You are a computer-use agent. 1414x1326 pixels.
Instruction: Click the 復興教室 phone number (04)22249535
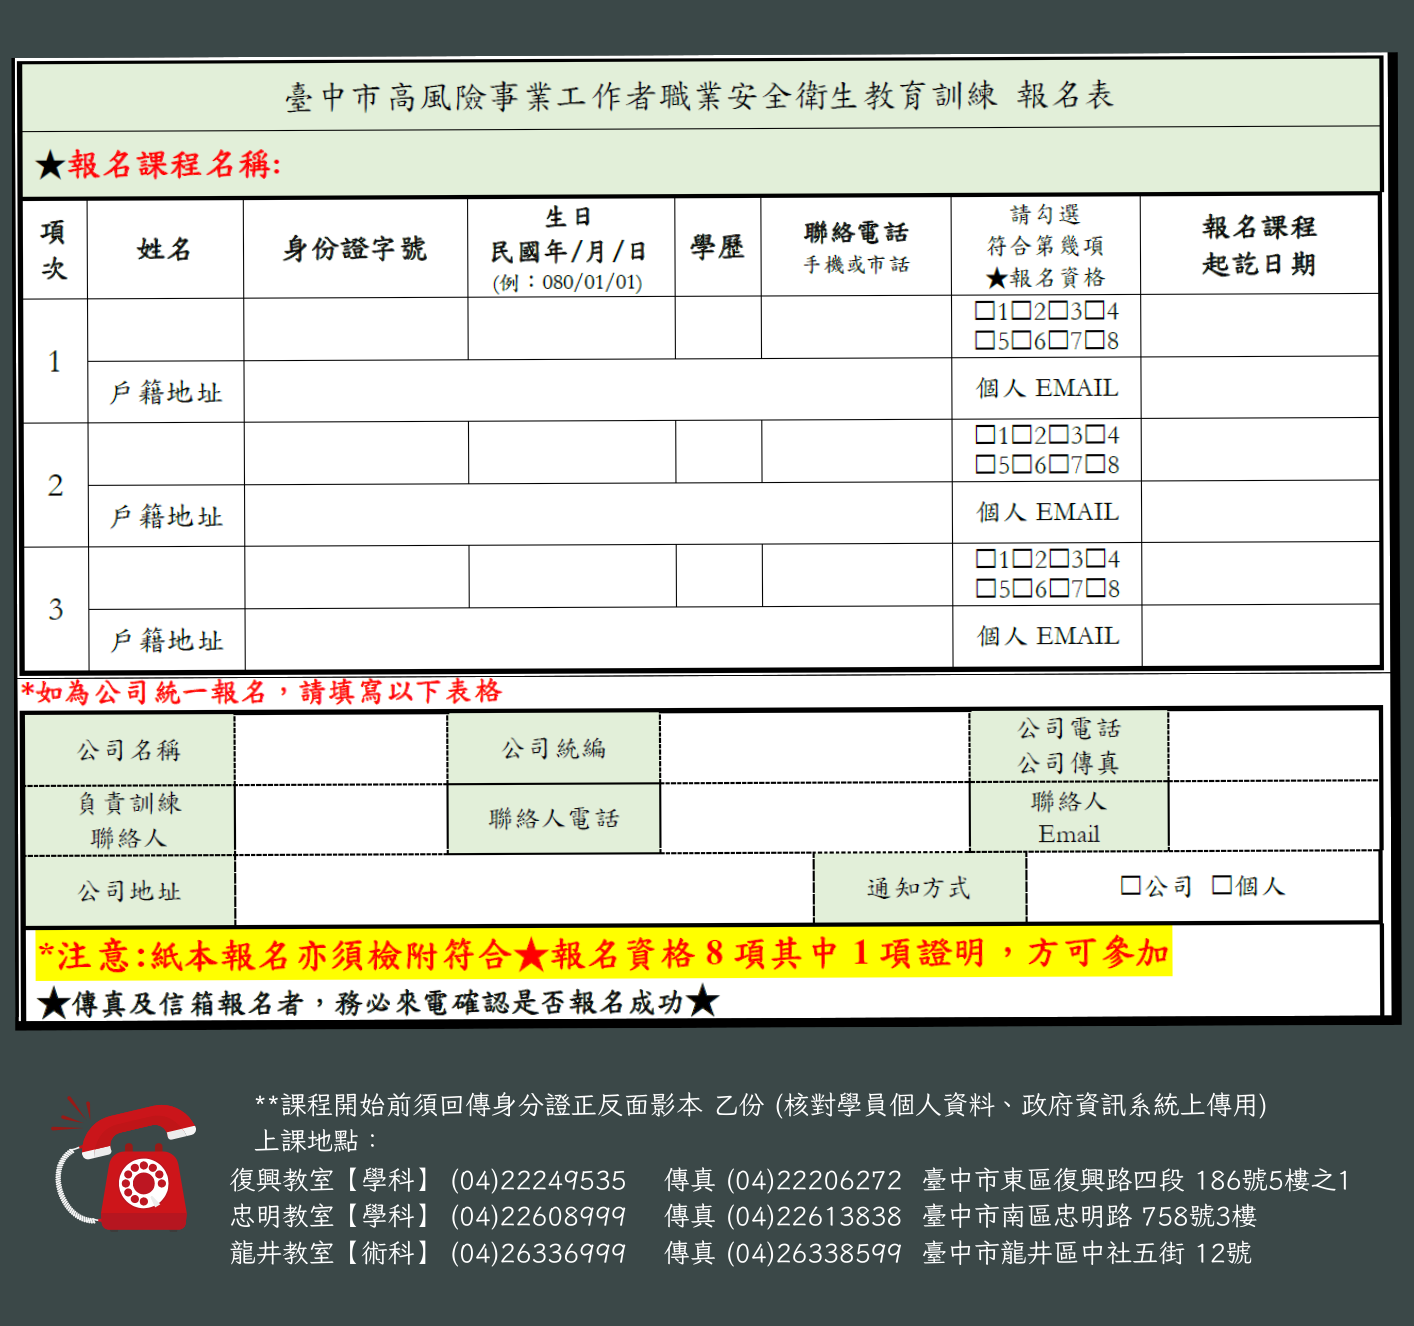pos(538,1181)
